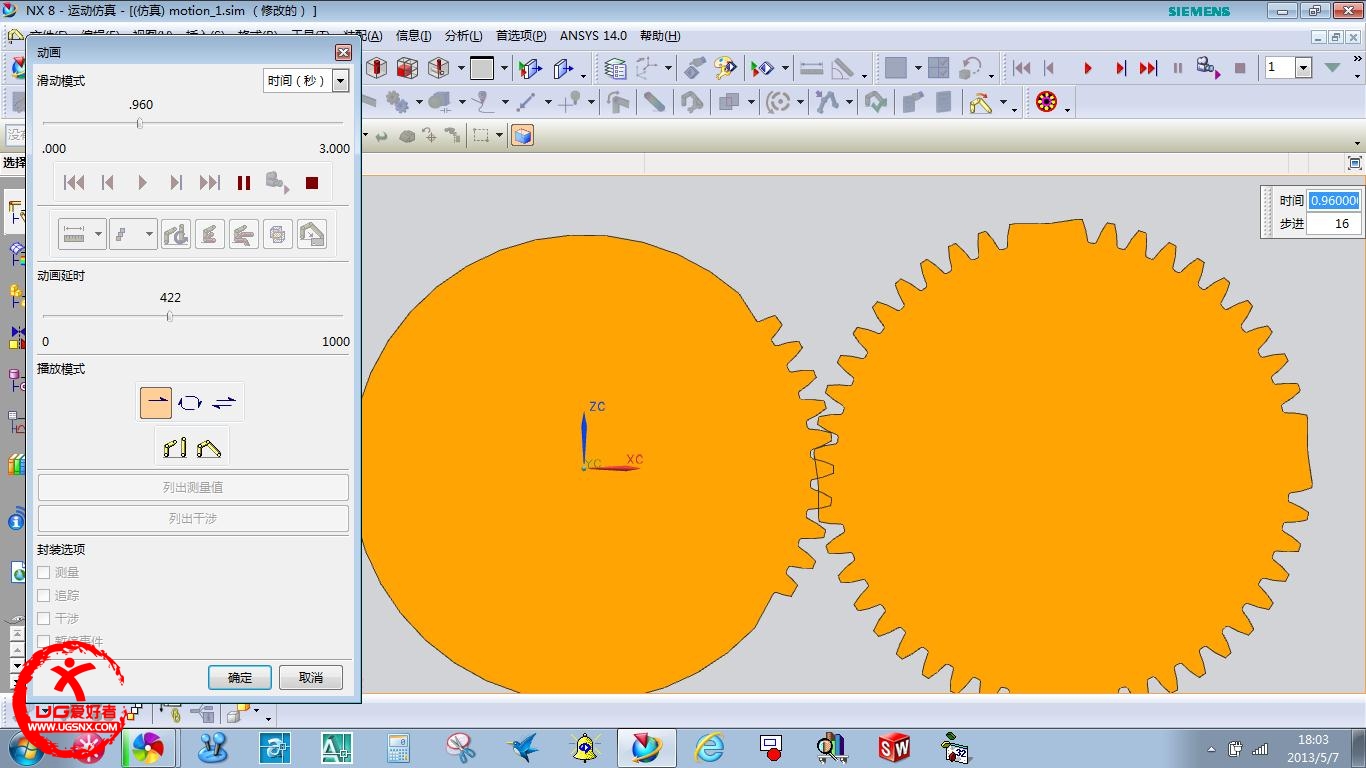The width and height of the screenshot is (1366, 768).
Task: Click the time slider handle at .960
Action: (140, 124)
